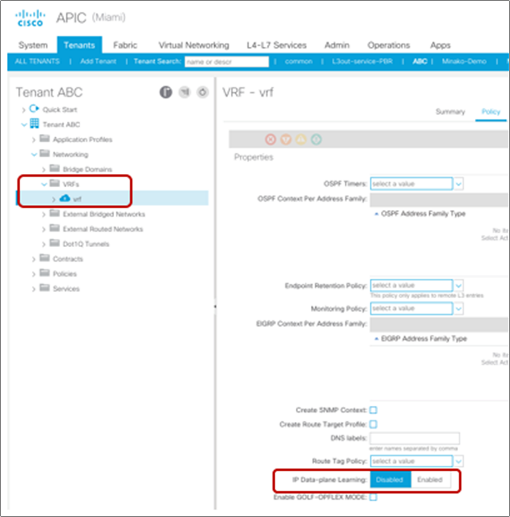Open the common tenant link
Image resolution: width=510 pixels, height=517 pixels.
[299, 61]
